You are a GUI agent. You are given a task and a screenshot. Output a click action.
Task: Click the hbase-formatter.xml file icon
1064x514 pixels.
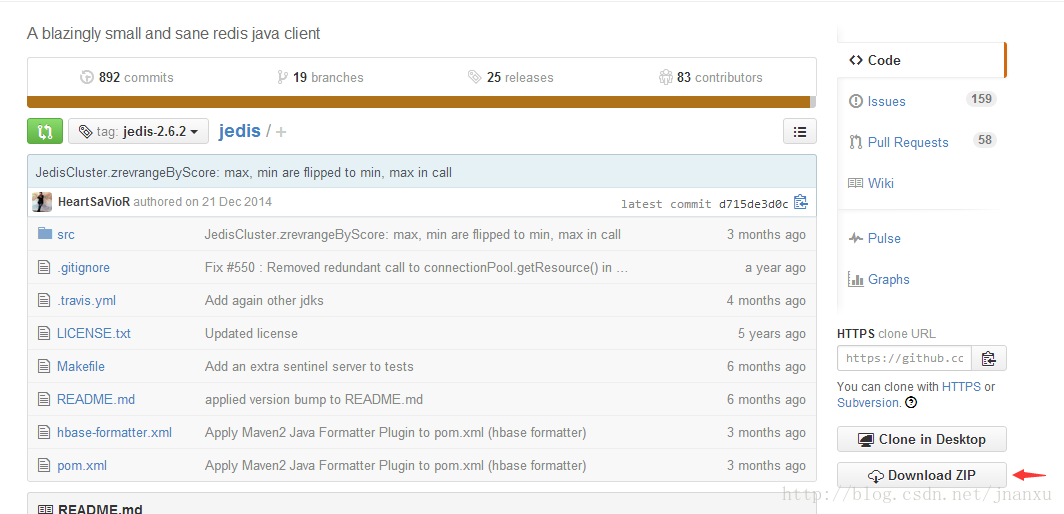point(44,432)
